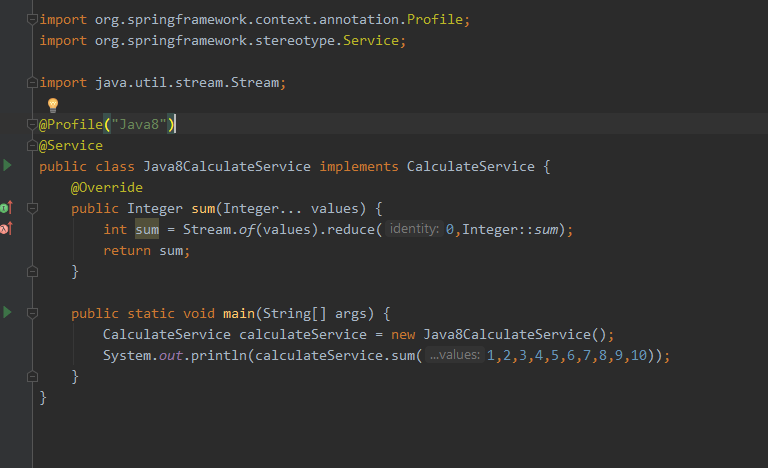Viewport: 768px width, 468px height.
Task: Run the main method using gutter arrow
Action: pos(7,312)
